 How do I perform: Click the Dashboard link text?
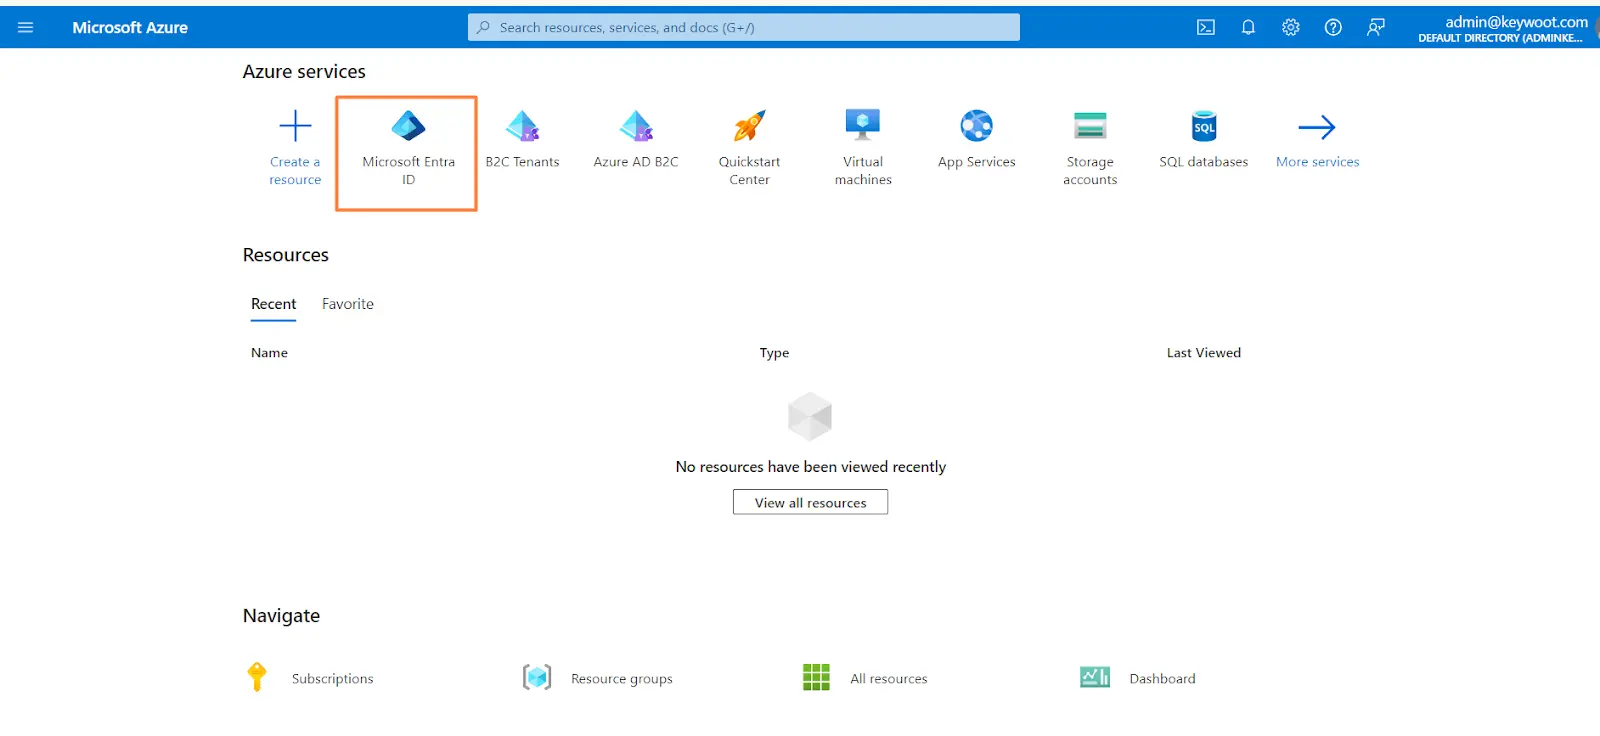[x=1162, y=678]
